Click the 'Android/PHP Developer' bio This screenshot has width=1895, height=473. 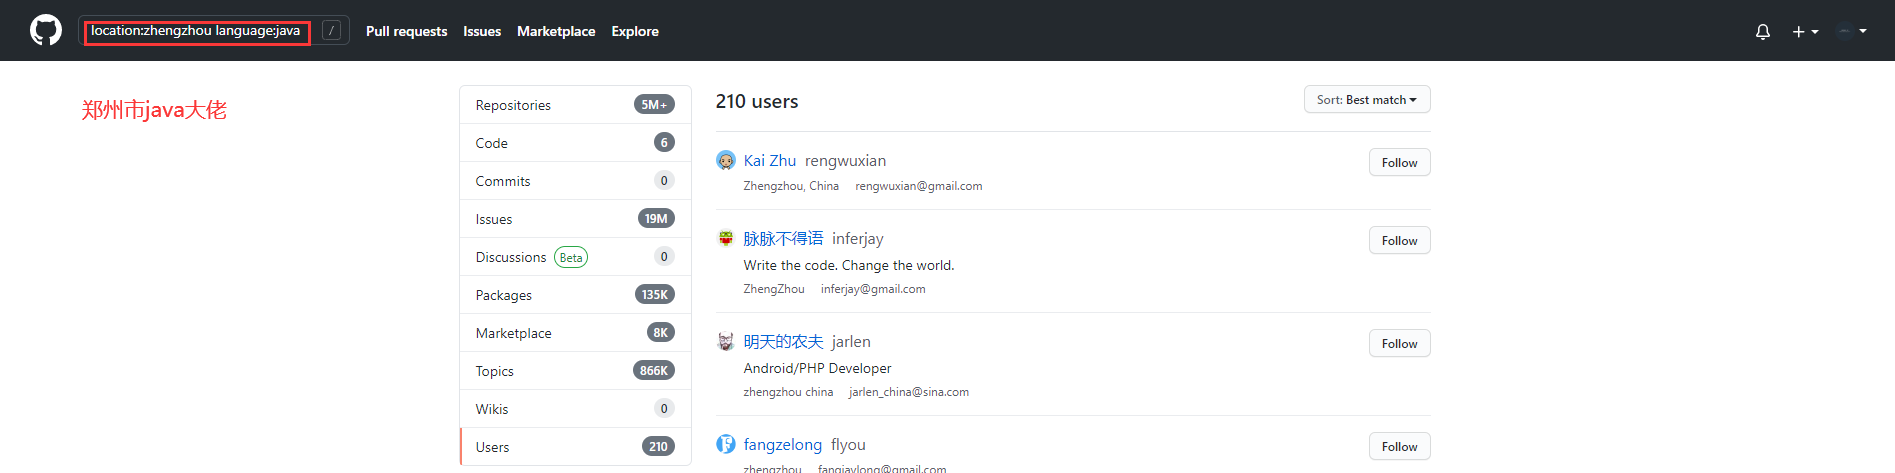[x=817, y=368]
